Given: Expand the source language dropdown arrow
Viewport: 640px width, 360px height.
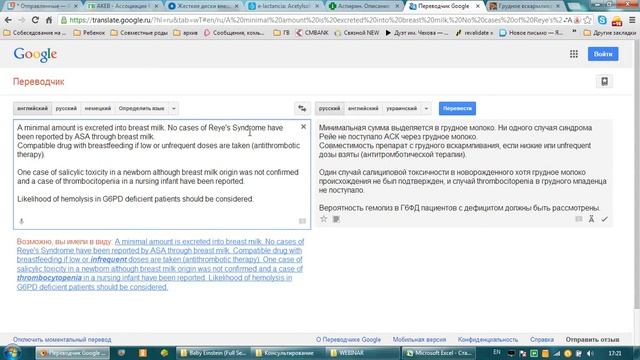Looking at the screenshot, I should (173, 109).
